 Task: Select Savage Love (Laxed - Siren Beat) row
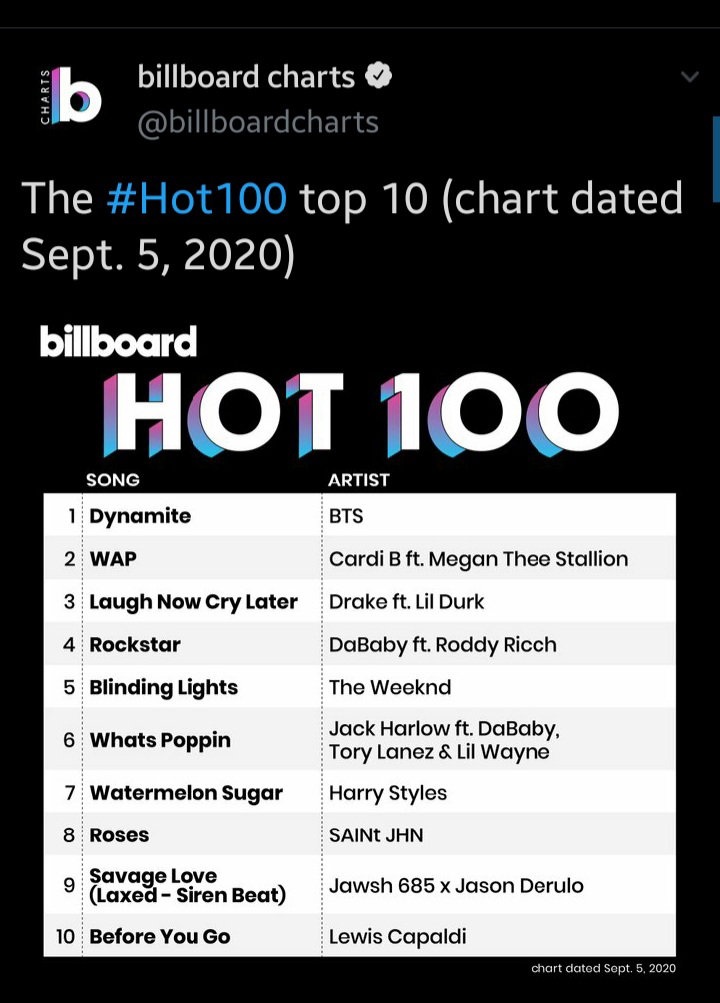click(359, 885)
